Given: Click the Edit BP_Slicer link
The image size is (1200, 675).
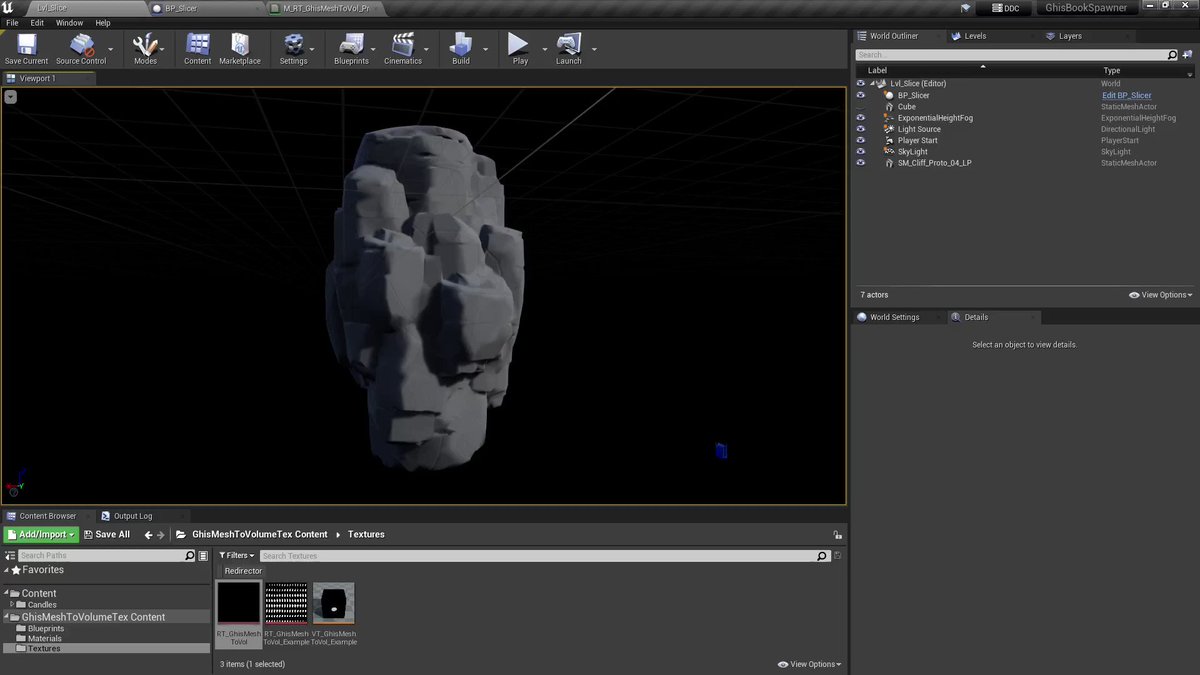Looking at the screenshot, I should point(1127,95).
